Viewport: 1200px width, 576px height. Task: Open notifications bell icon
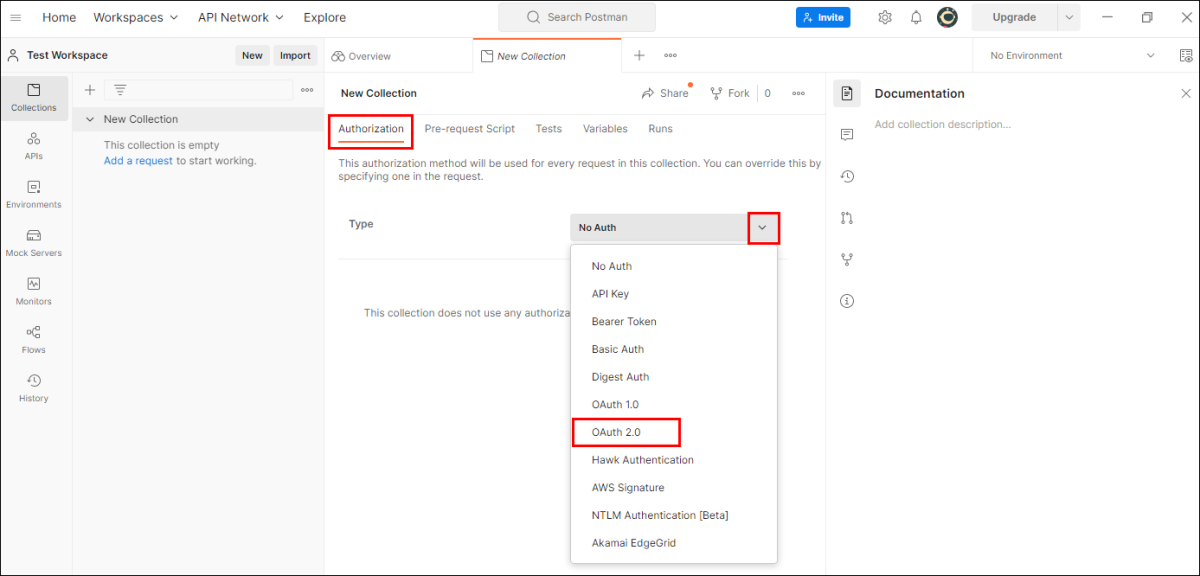(x=916, y=17)
